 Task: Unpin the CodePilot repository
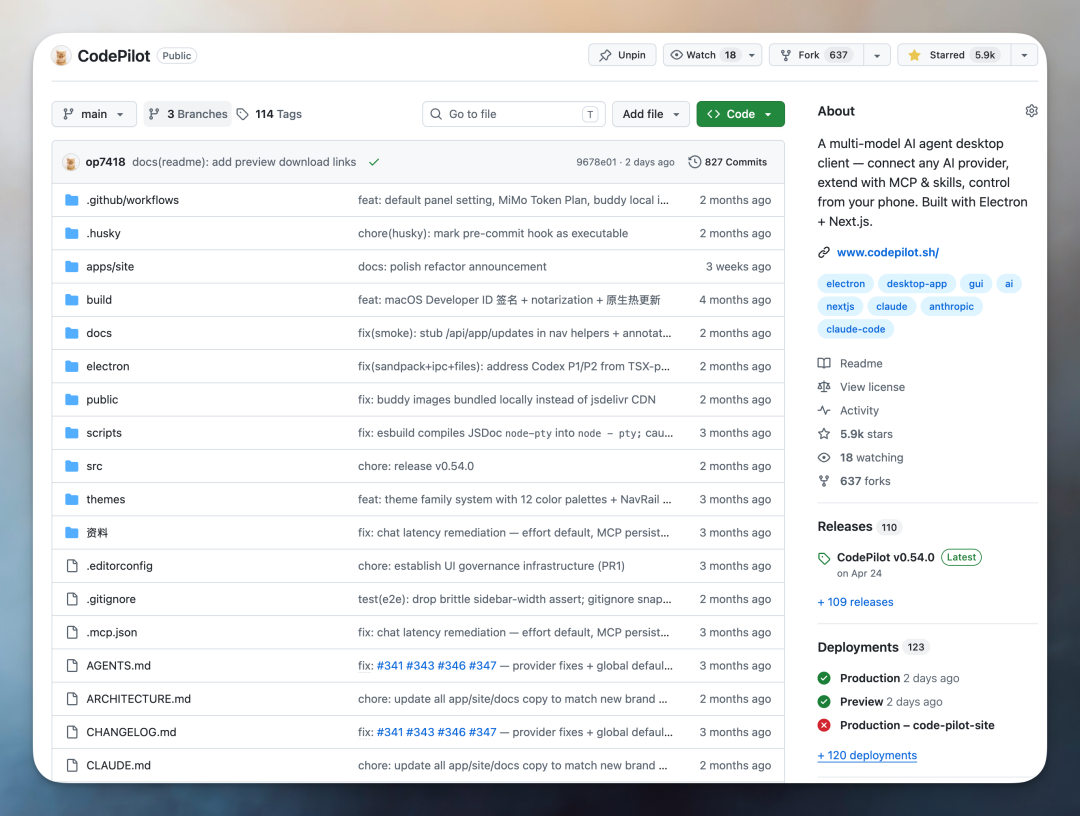pyautogui.click(x=622, y=55)
